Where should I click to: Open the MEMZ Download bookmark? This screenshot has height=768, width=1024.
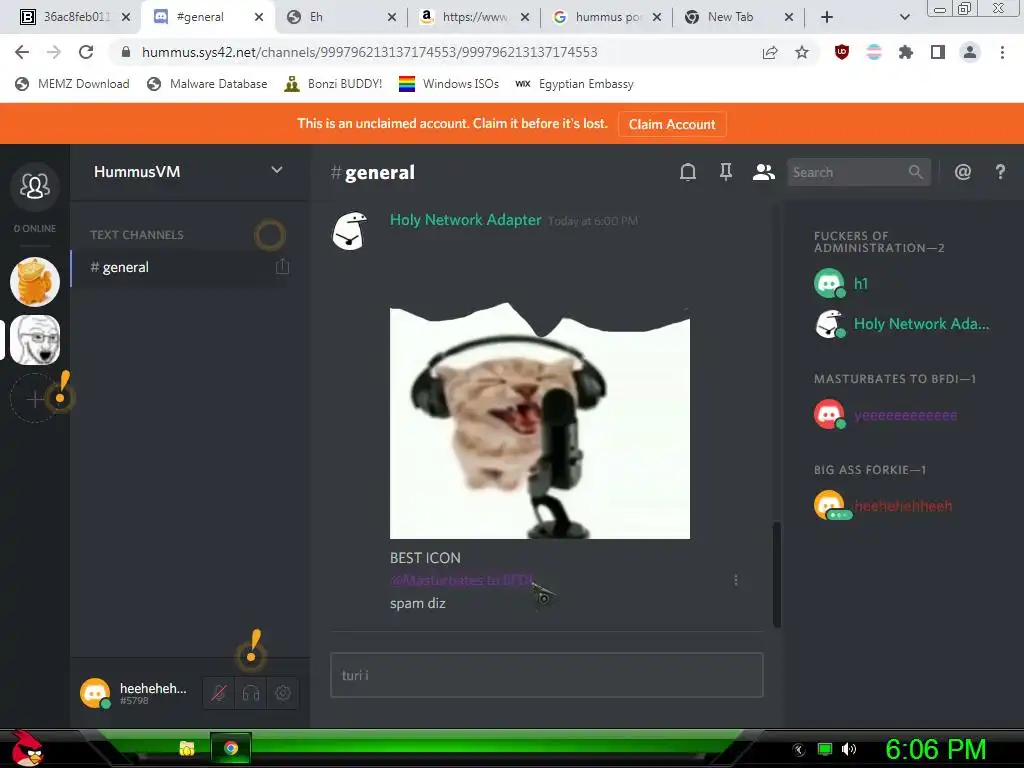(72, 84)
